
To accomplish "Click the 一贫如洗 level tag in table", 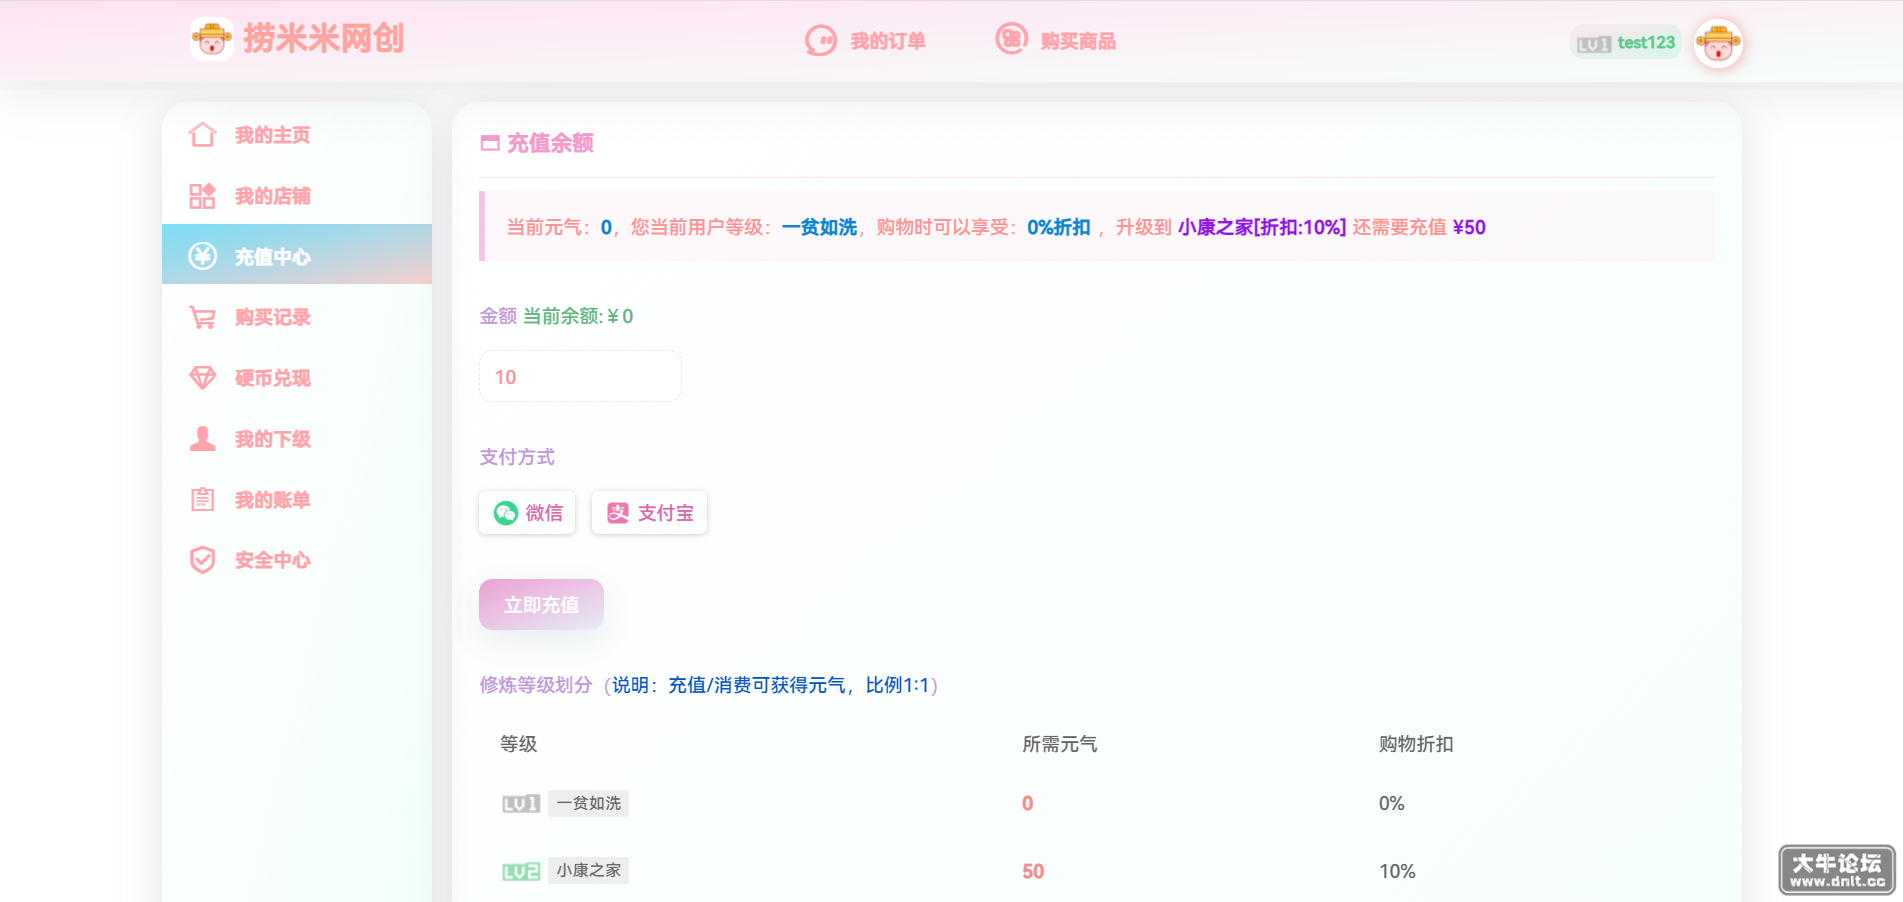I will click(588, 803).
